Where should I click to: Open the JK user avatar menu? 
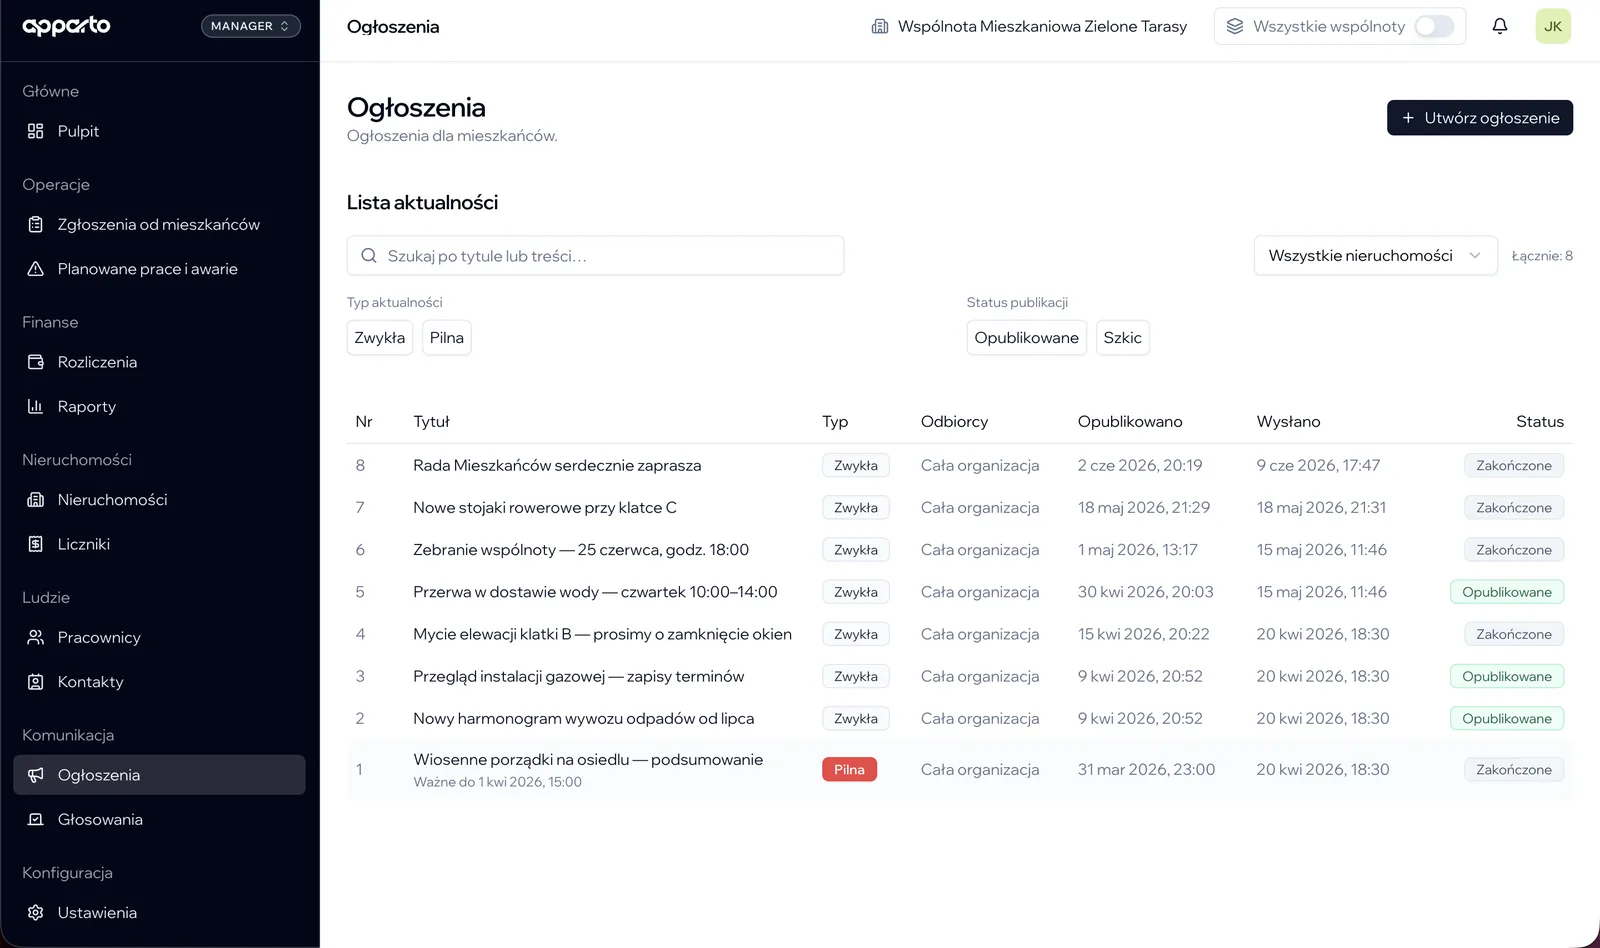click(1553, 26)
